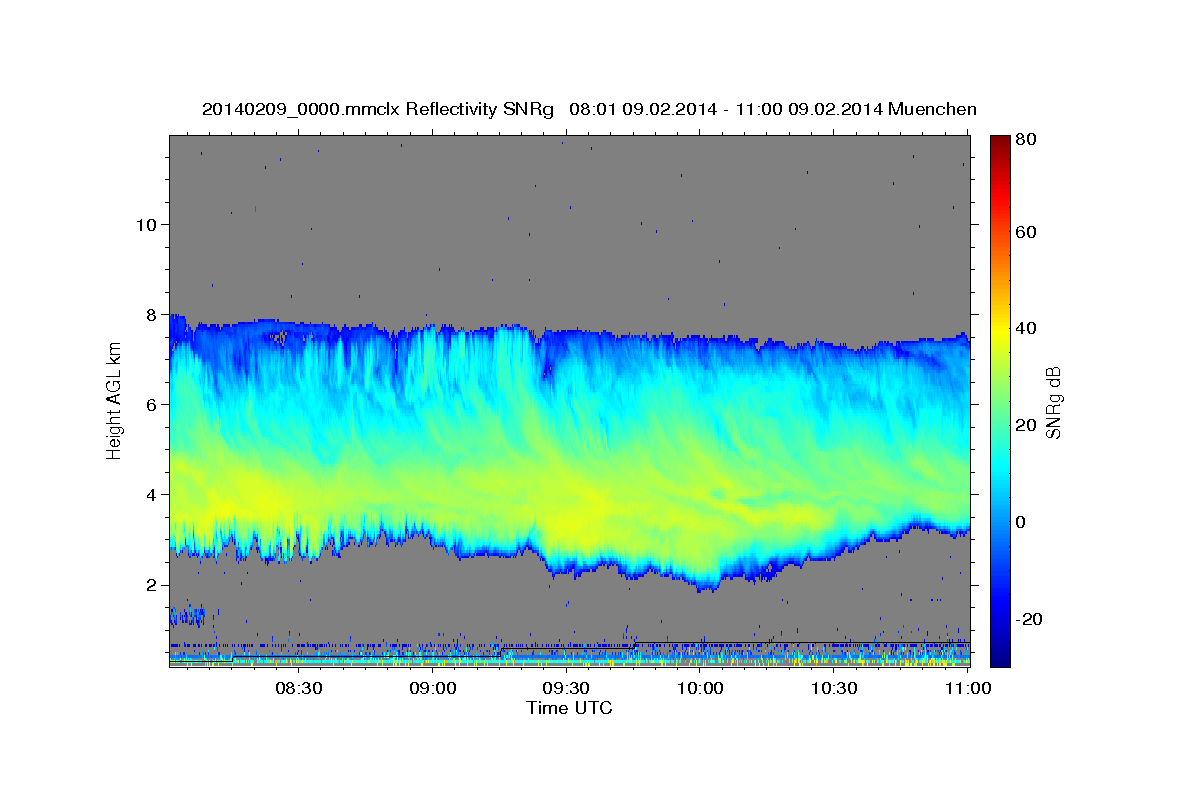Click the 10:30 time tick label

834,689
